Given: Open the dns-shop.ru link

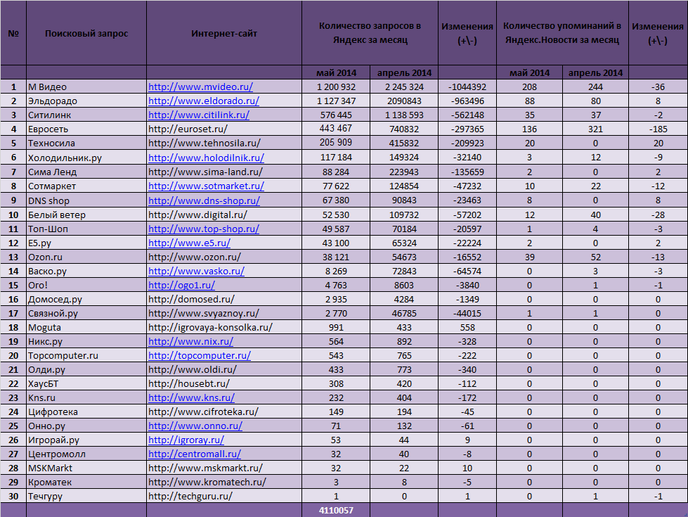Looking at the screenshot, I should (204, 201).
